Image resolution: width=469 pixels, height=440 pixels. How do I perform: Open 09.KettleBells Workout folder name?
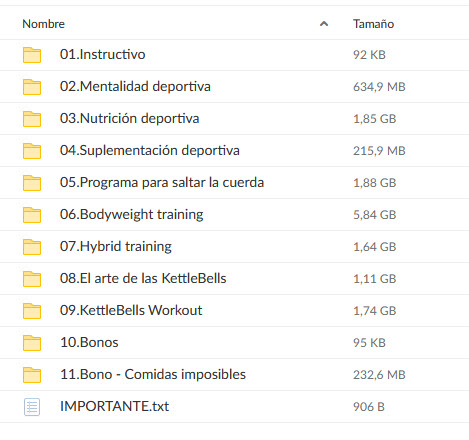coord(131,310)
